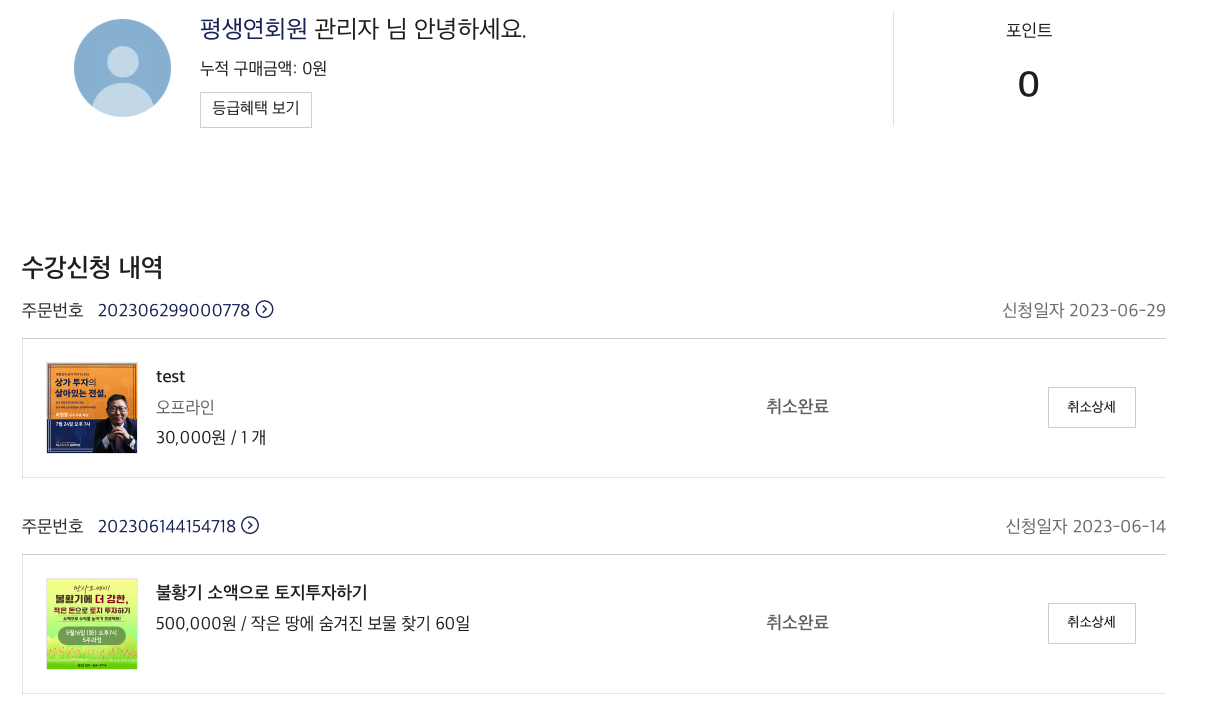This screenshot has width=1210, height=713.
Task: Open 취소상세 for the 불황기 토지투자 order
Action: [x=1091, y=623]
